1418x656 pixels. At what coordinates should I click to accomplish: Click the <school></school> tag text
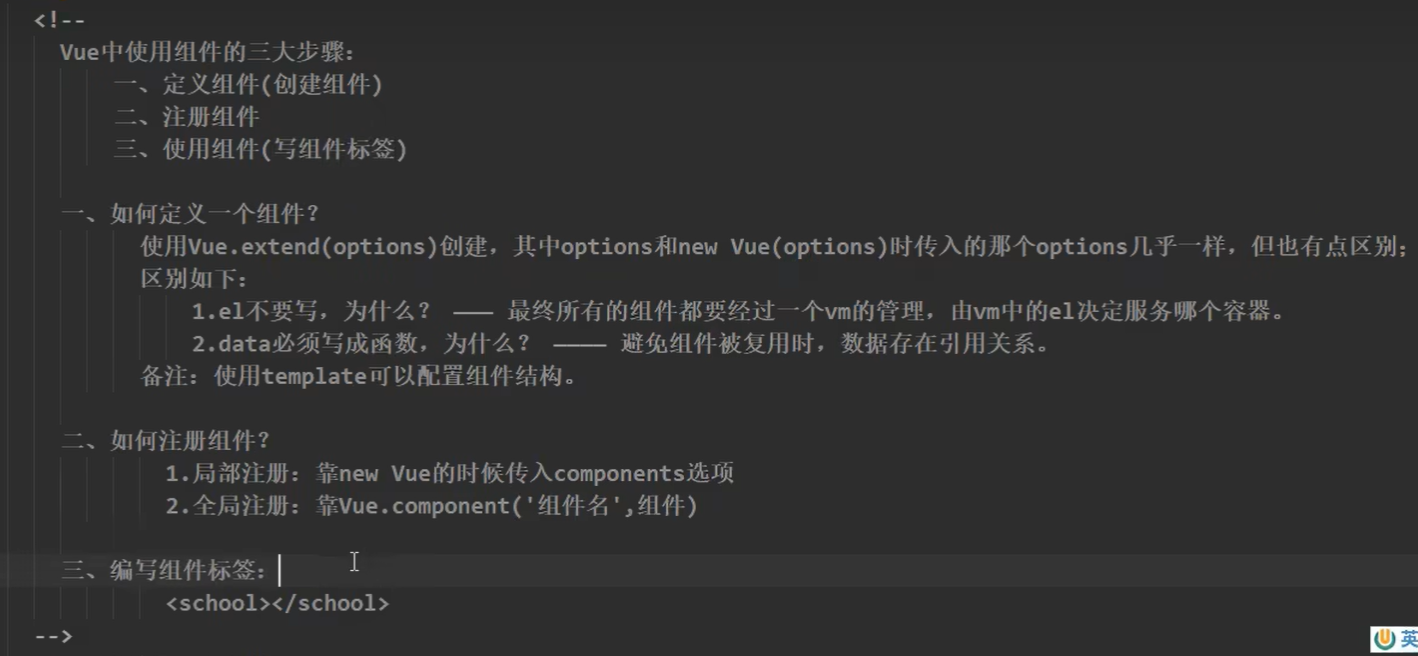coord(277,603)
